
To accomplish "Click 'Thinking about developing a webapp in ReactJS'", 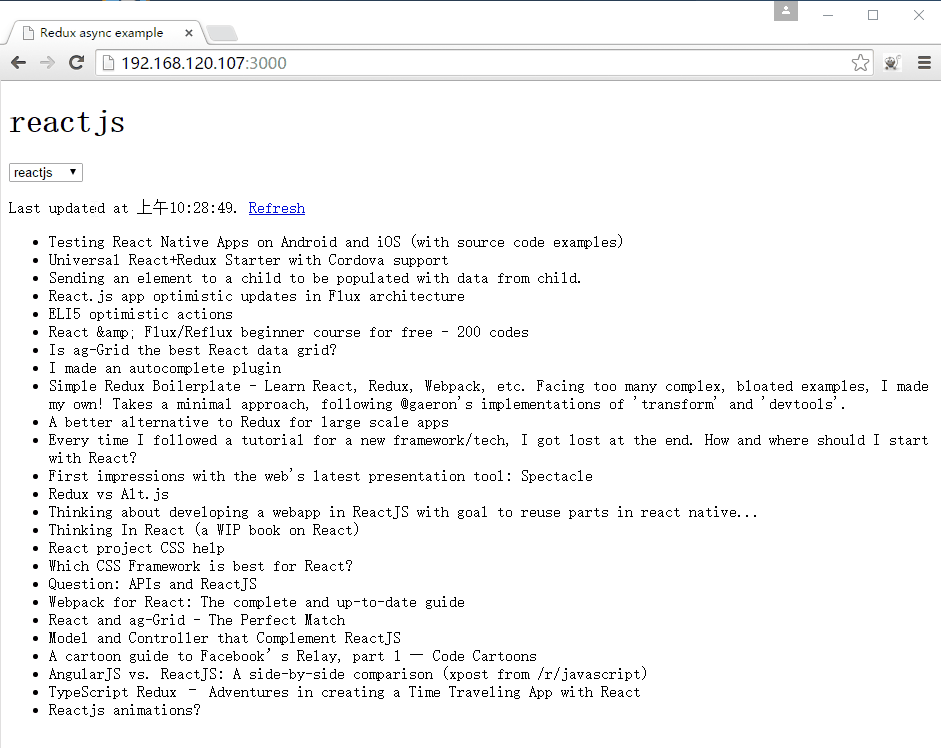I will tap(403, 512).
